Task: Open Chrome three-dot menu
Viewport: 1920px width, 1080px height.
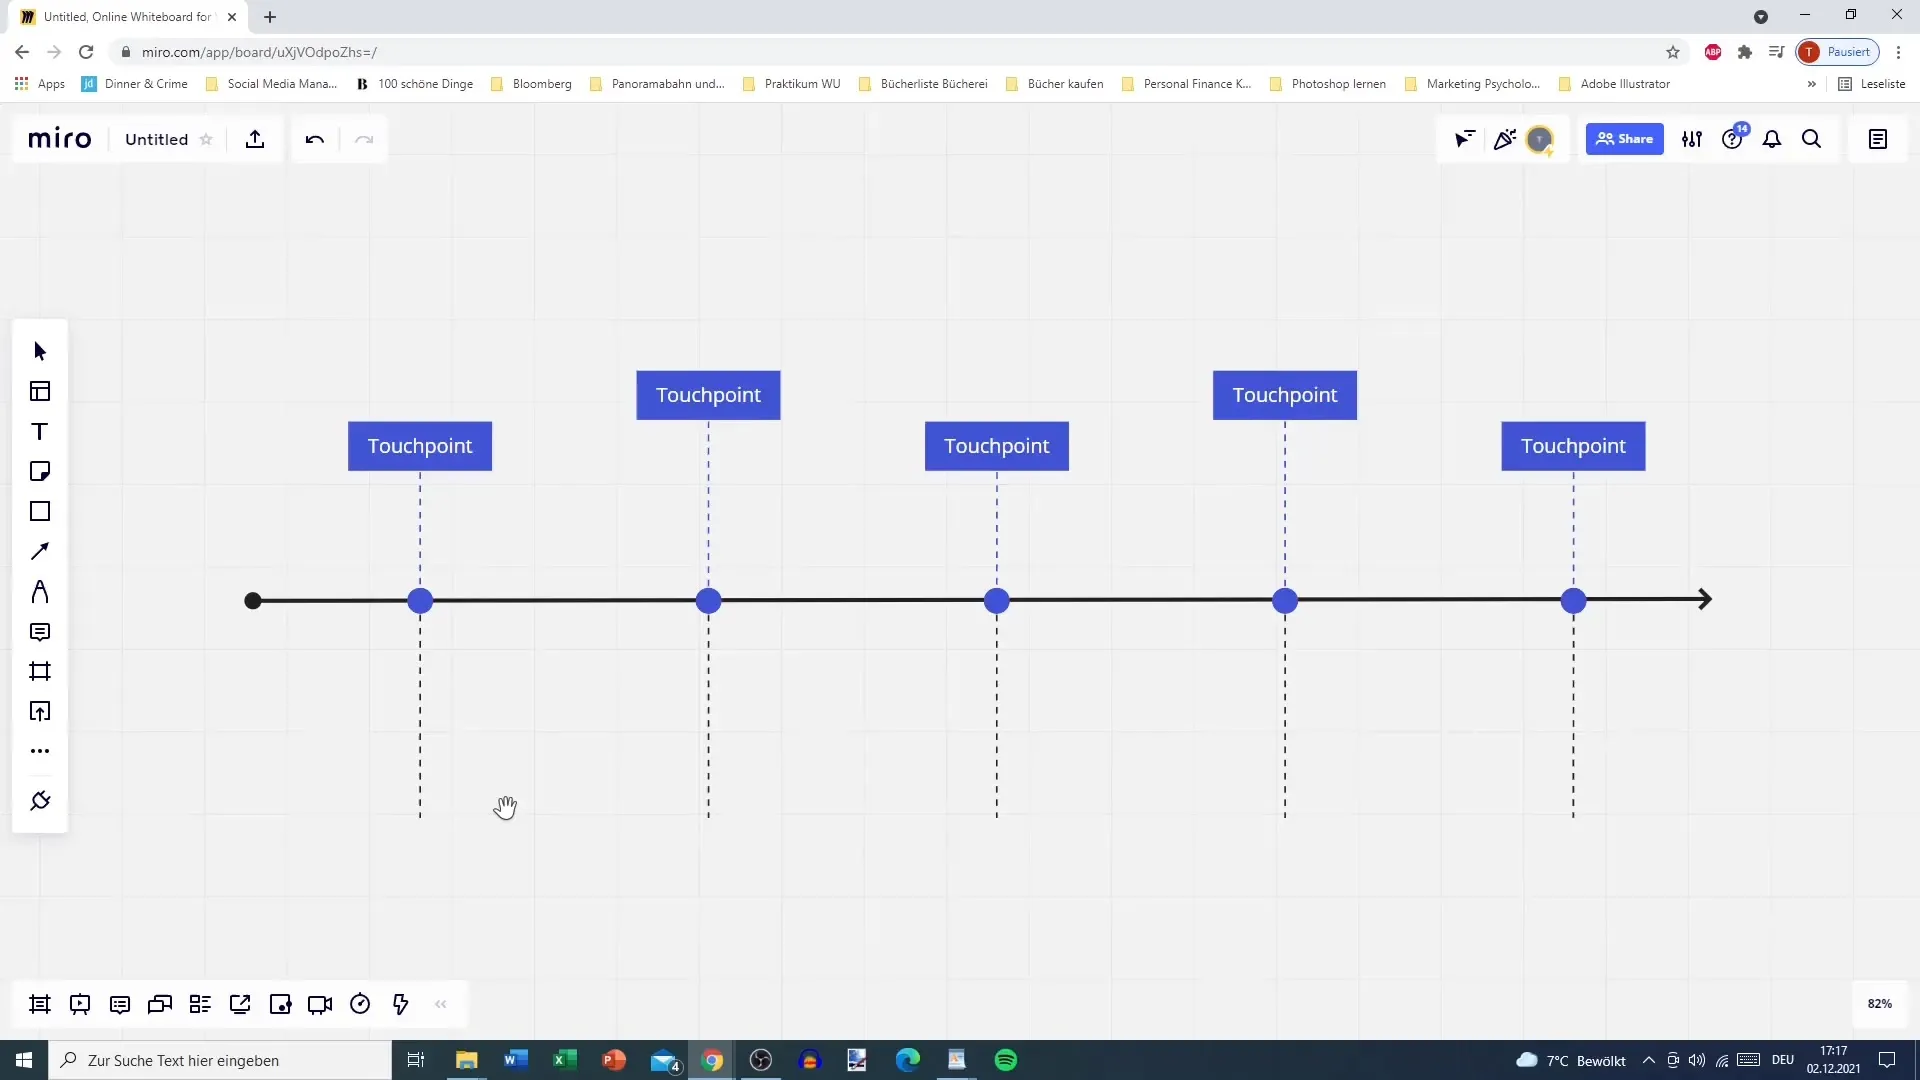Action: 1898,52
